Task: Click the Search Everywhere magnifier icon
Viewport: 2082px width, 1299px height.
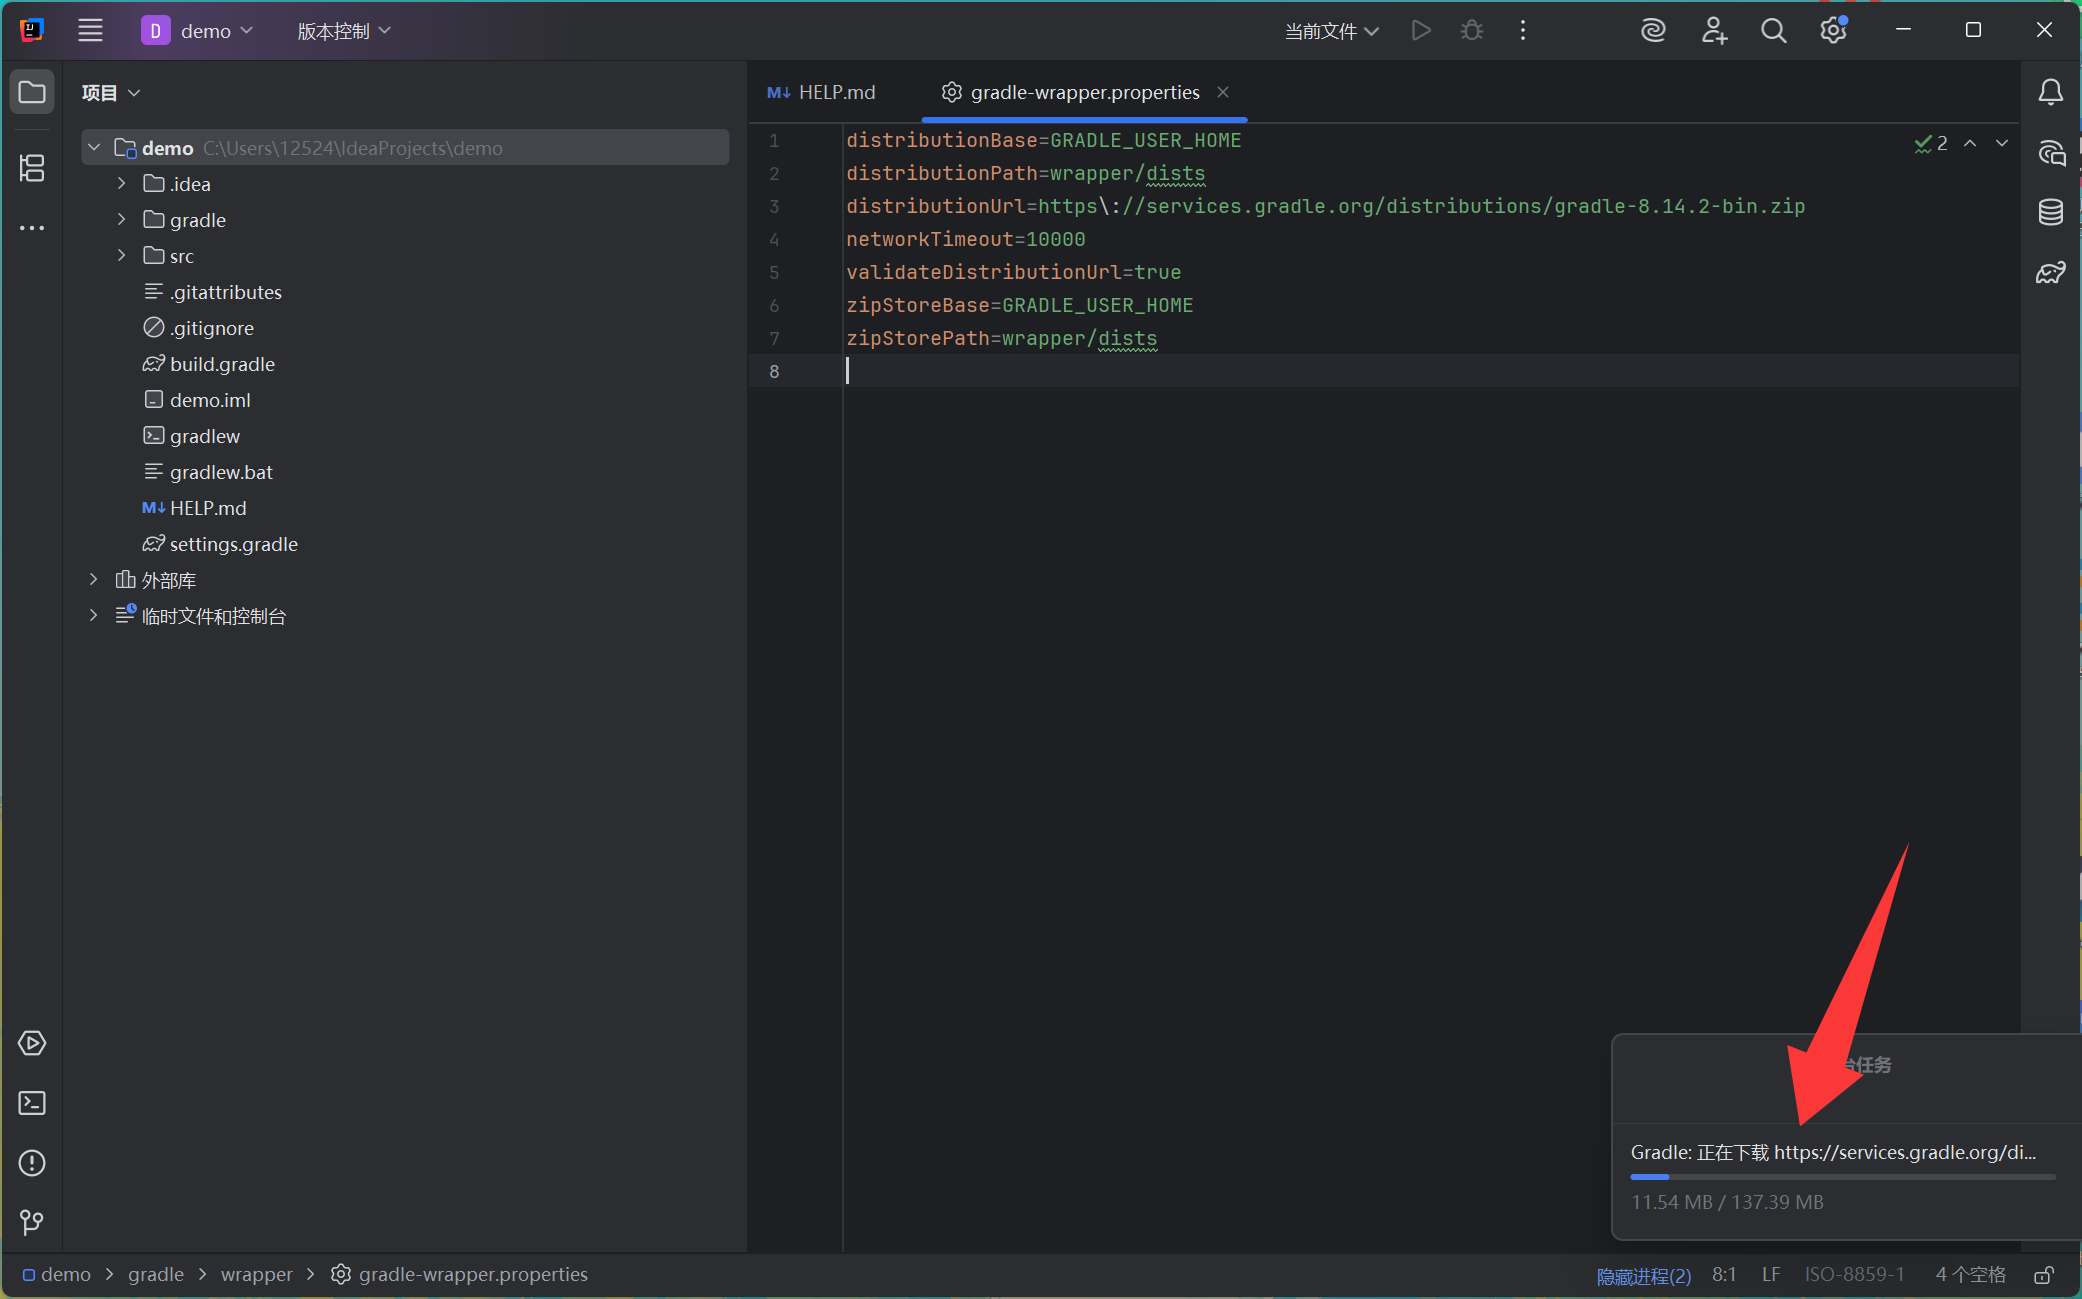Action: click(x=1773, y=31)
